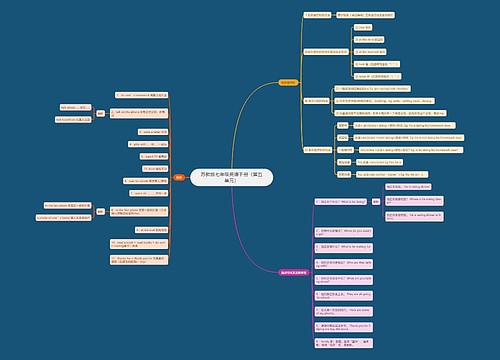Select the 'What is he doing?' sentence node
Screen dimensions: 500x360
click(x=341, y=202)
